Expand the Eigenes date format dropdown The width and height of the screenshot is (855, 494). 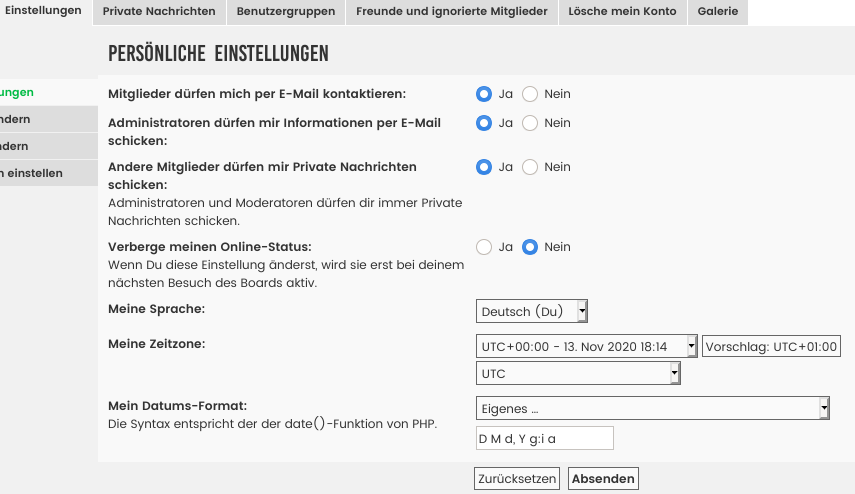click(652, 408)
